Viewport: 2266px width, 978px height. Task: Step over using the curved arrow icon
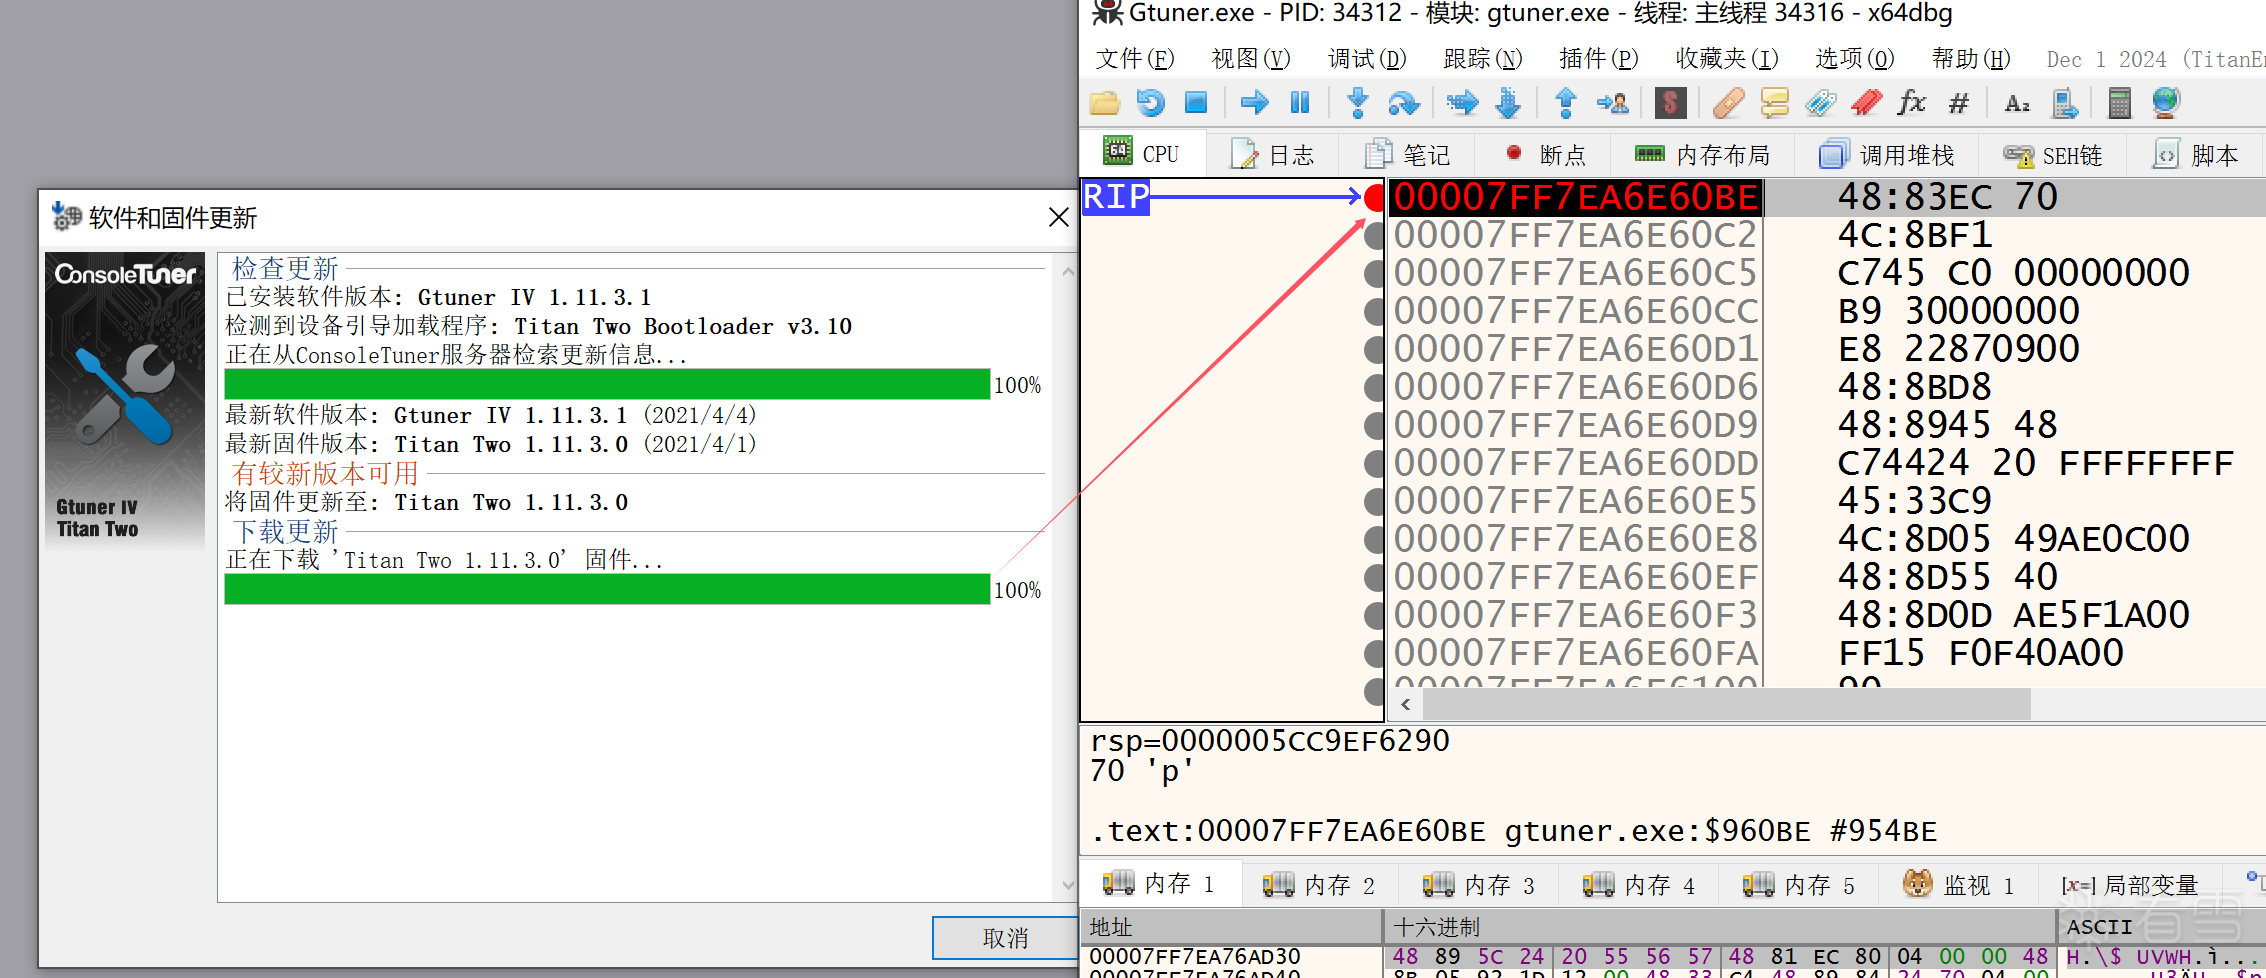pyautogui.click(x=1404, y=102)
